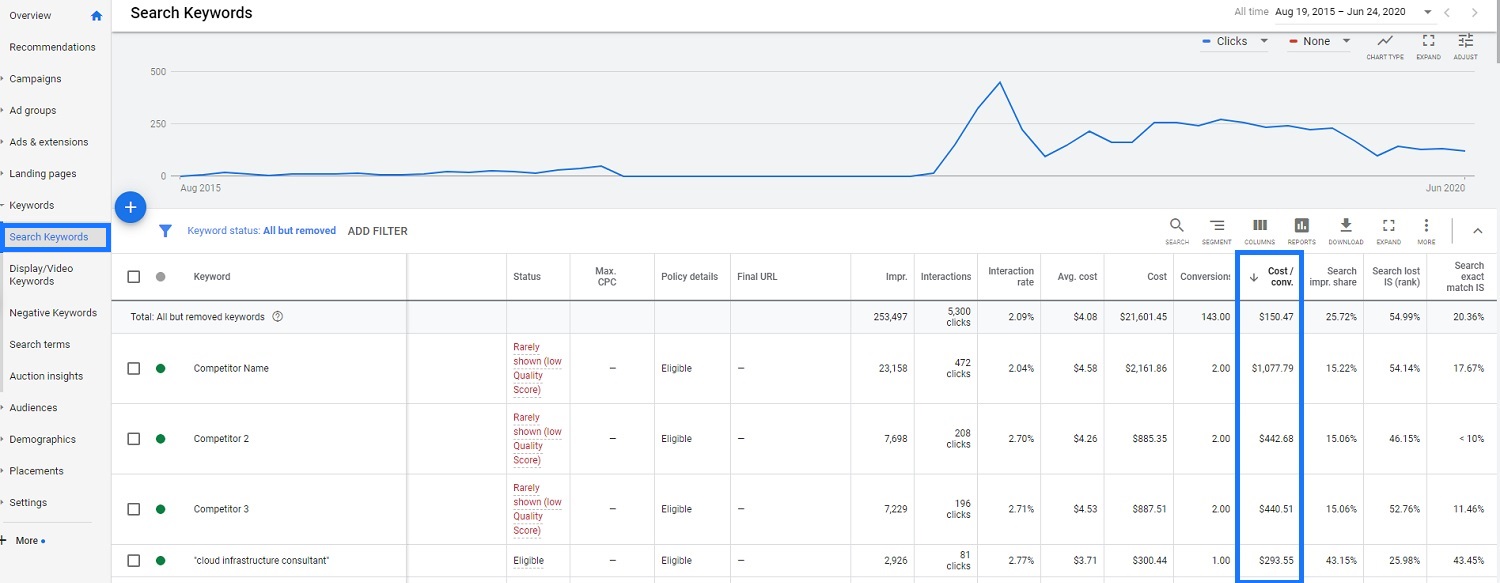Expand the date range selector
The image size is (1500, 583).
point(1427,12)
